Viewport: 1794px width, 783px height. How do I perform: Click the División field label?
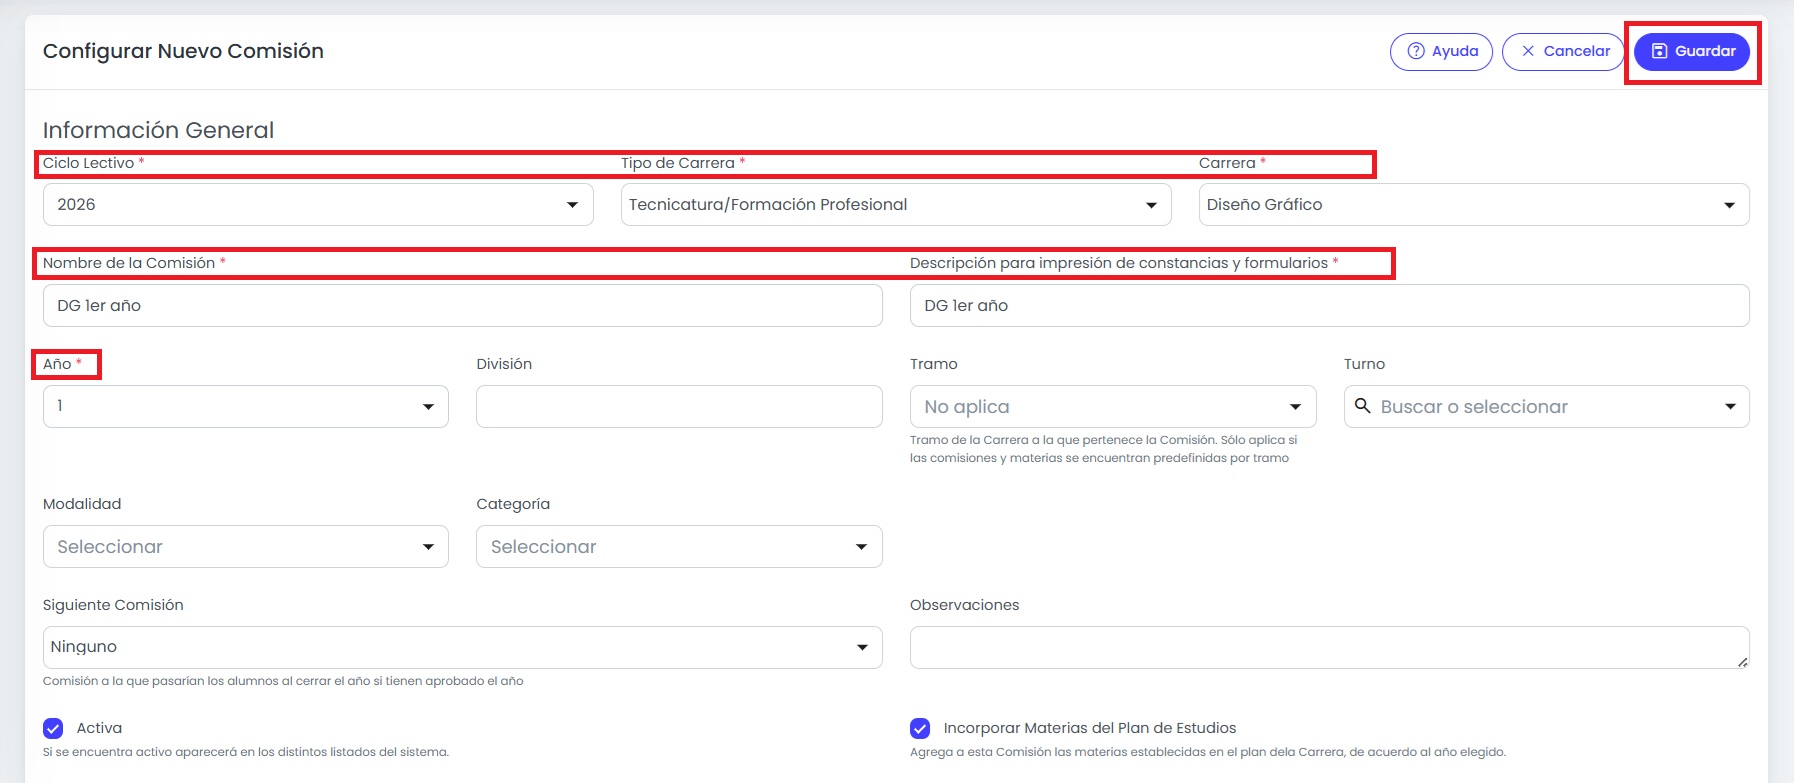pos(504,364)
